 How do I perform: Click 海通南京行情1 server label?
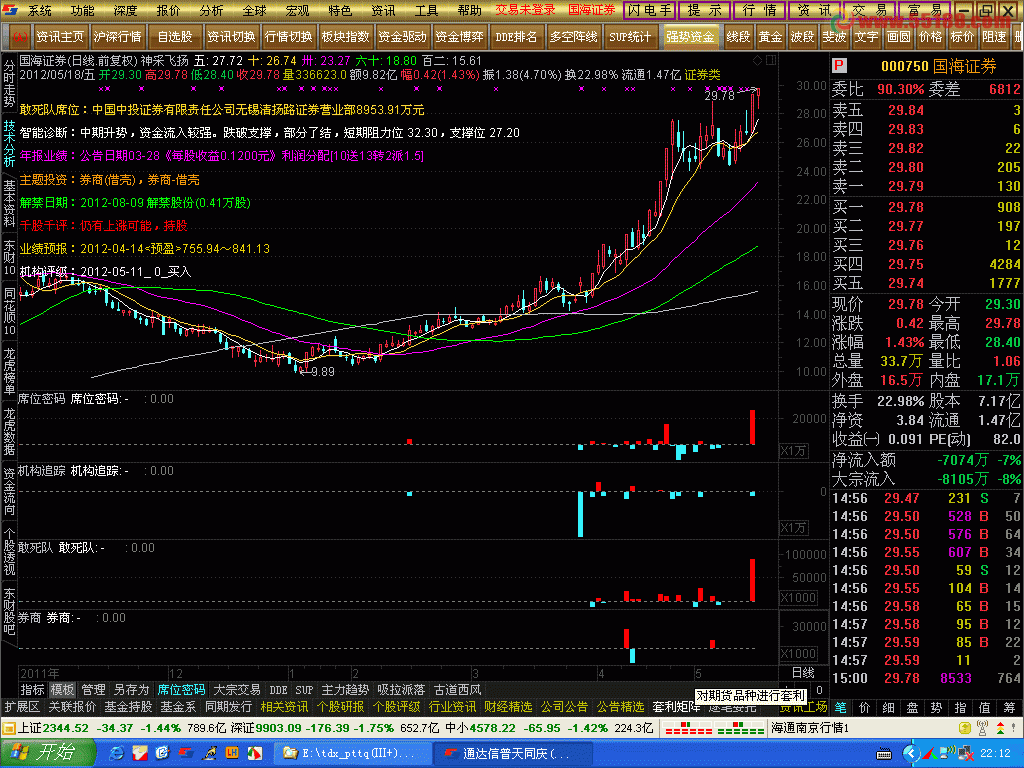(x=810, y=728)
